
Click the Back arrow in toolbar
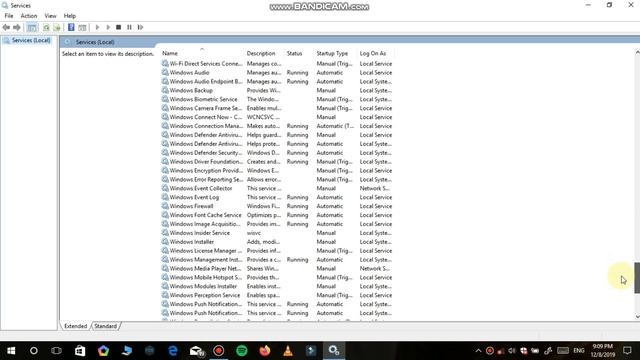6,27
